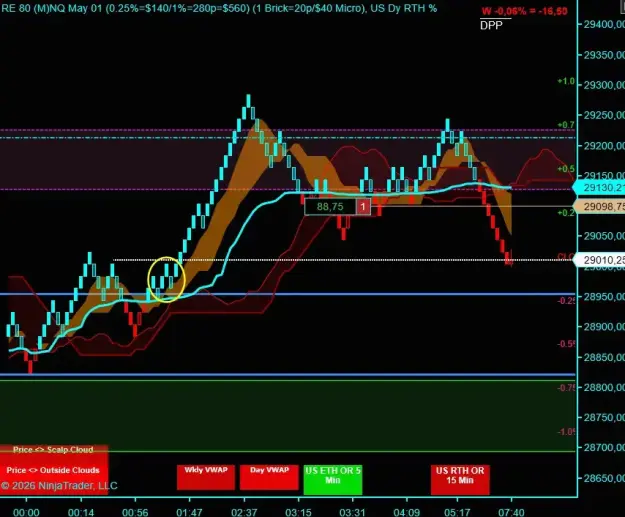Click the 03:31 time axis label
Image resolution: width=625 pixels, height=517 pixels.
coord(352,512)
